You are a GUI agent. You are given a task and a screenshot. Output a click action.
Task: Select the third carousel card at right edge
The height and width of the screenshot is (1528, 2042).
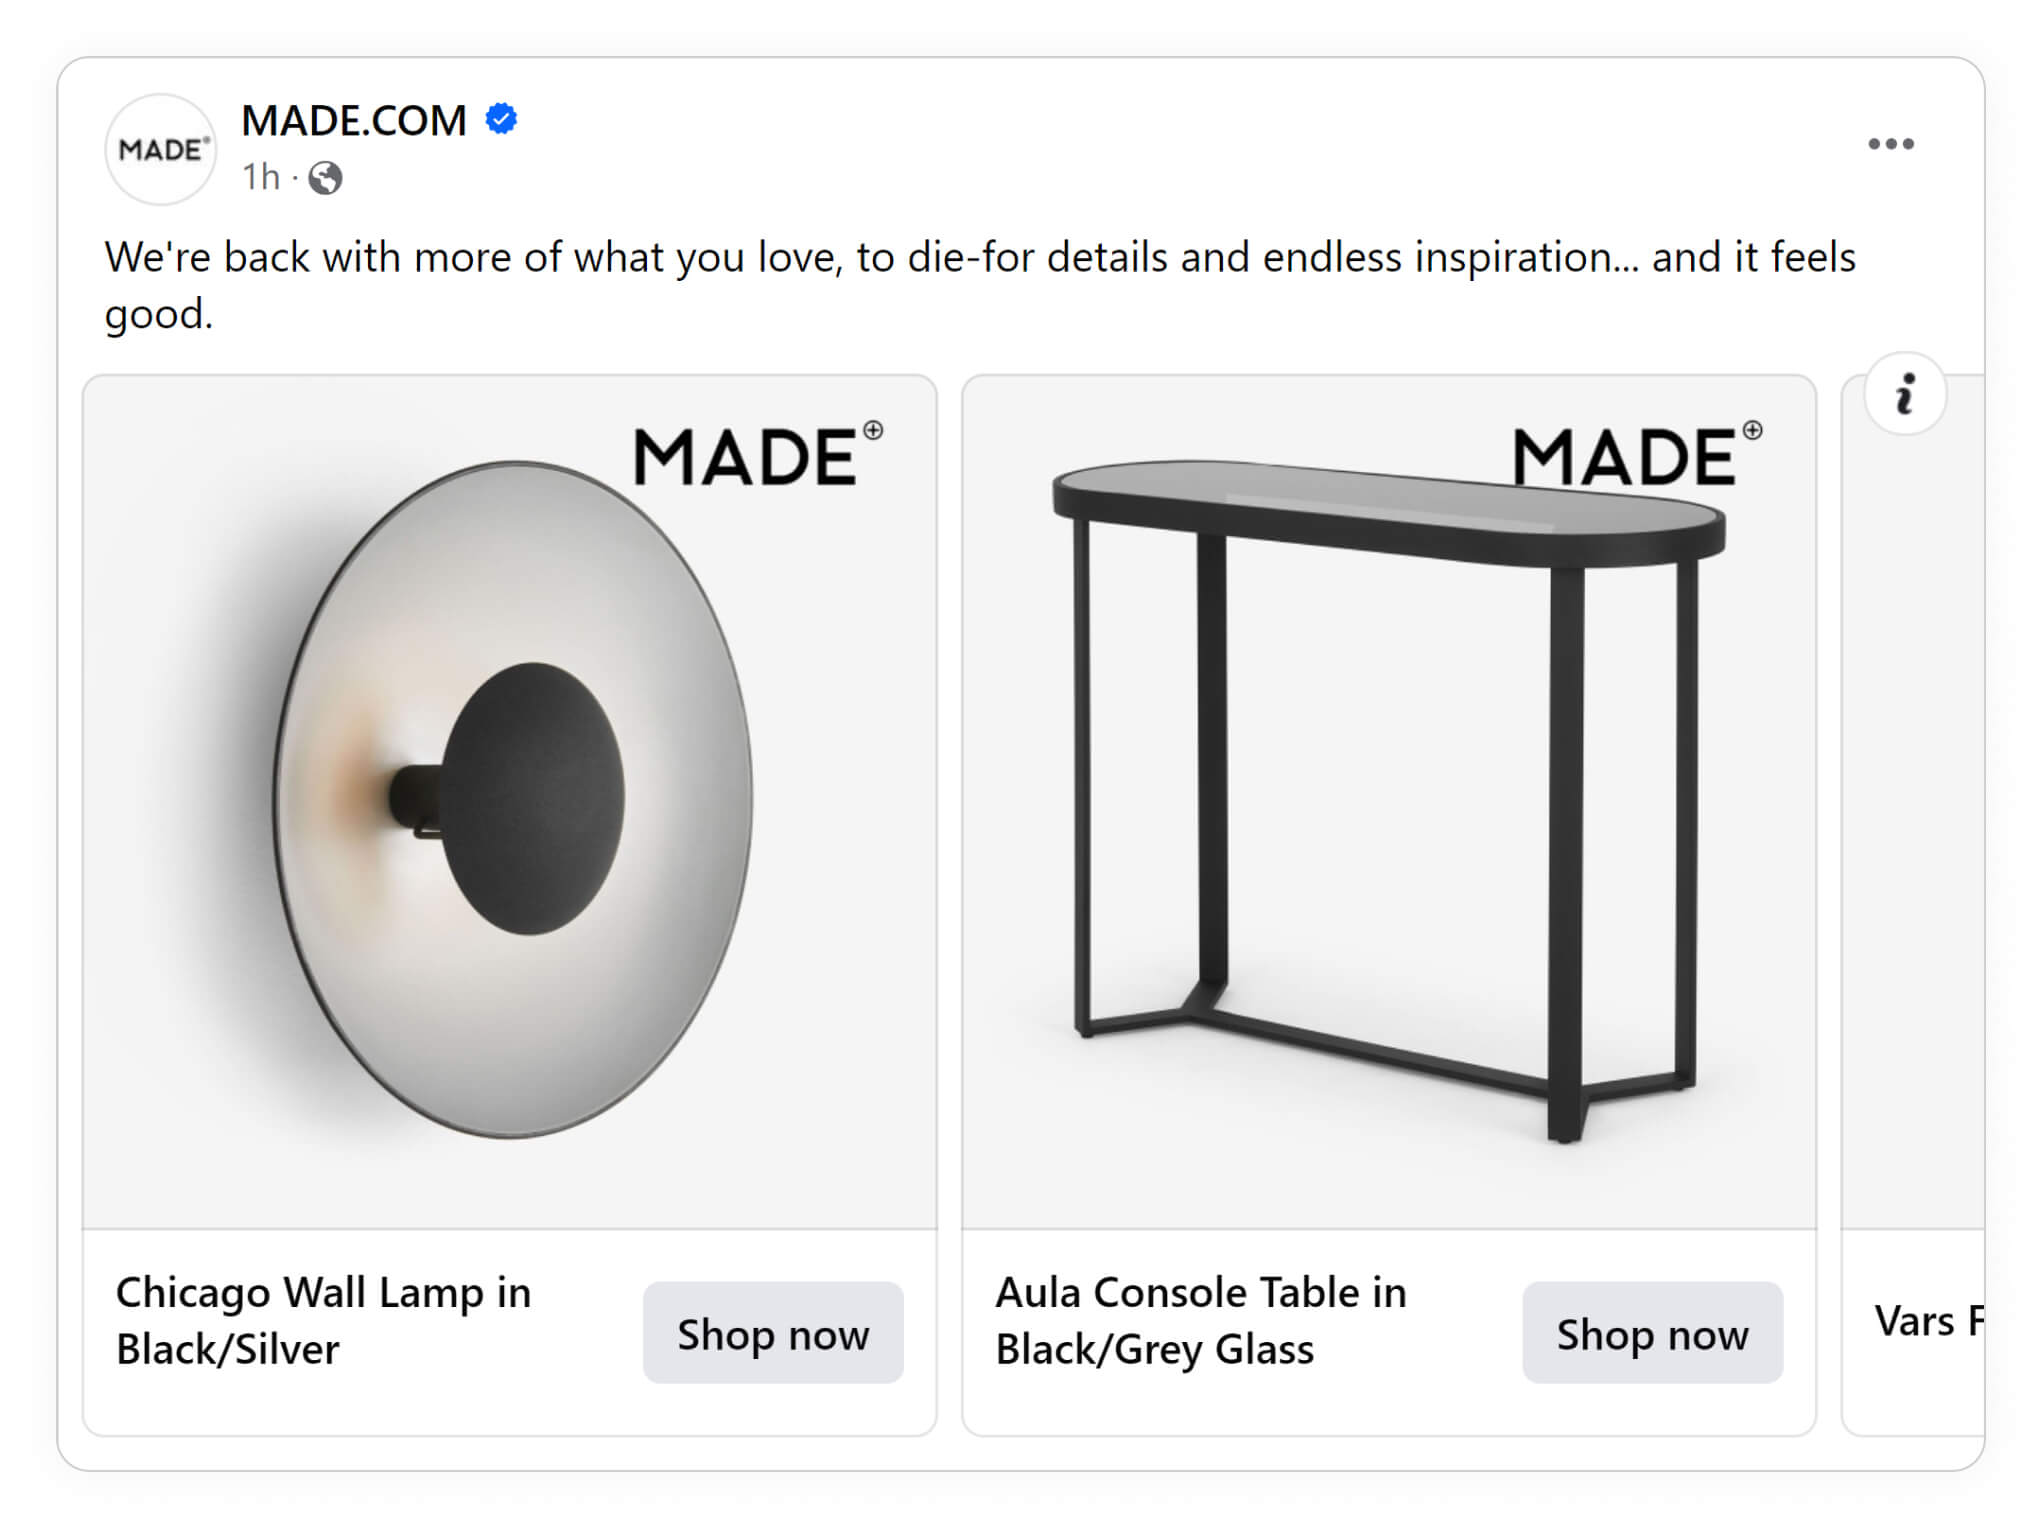pos(1913,905)
